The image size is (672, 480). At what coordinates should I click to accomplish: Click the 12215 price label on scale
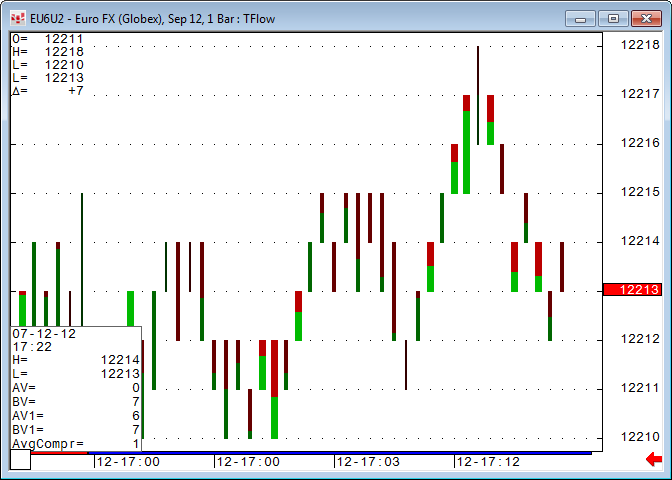pyautogui.click(x=639, y=192)
